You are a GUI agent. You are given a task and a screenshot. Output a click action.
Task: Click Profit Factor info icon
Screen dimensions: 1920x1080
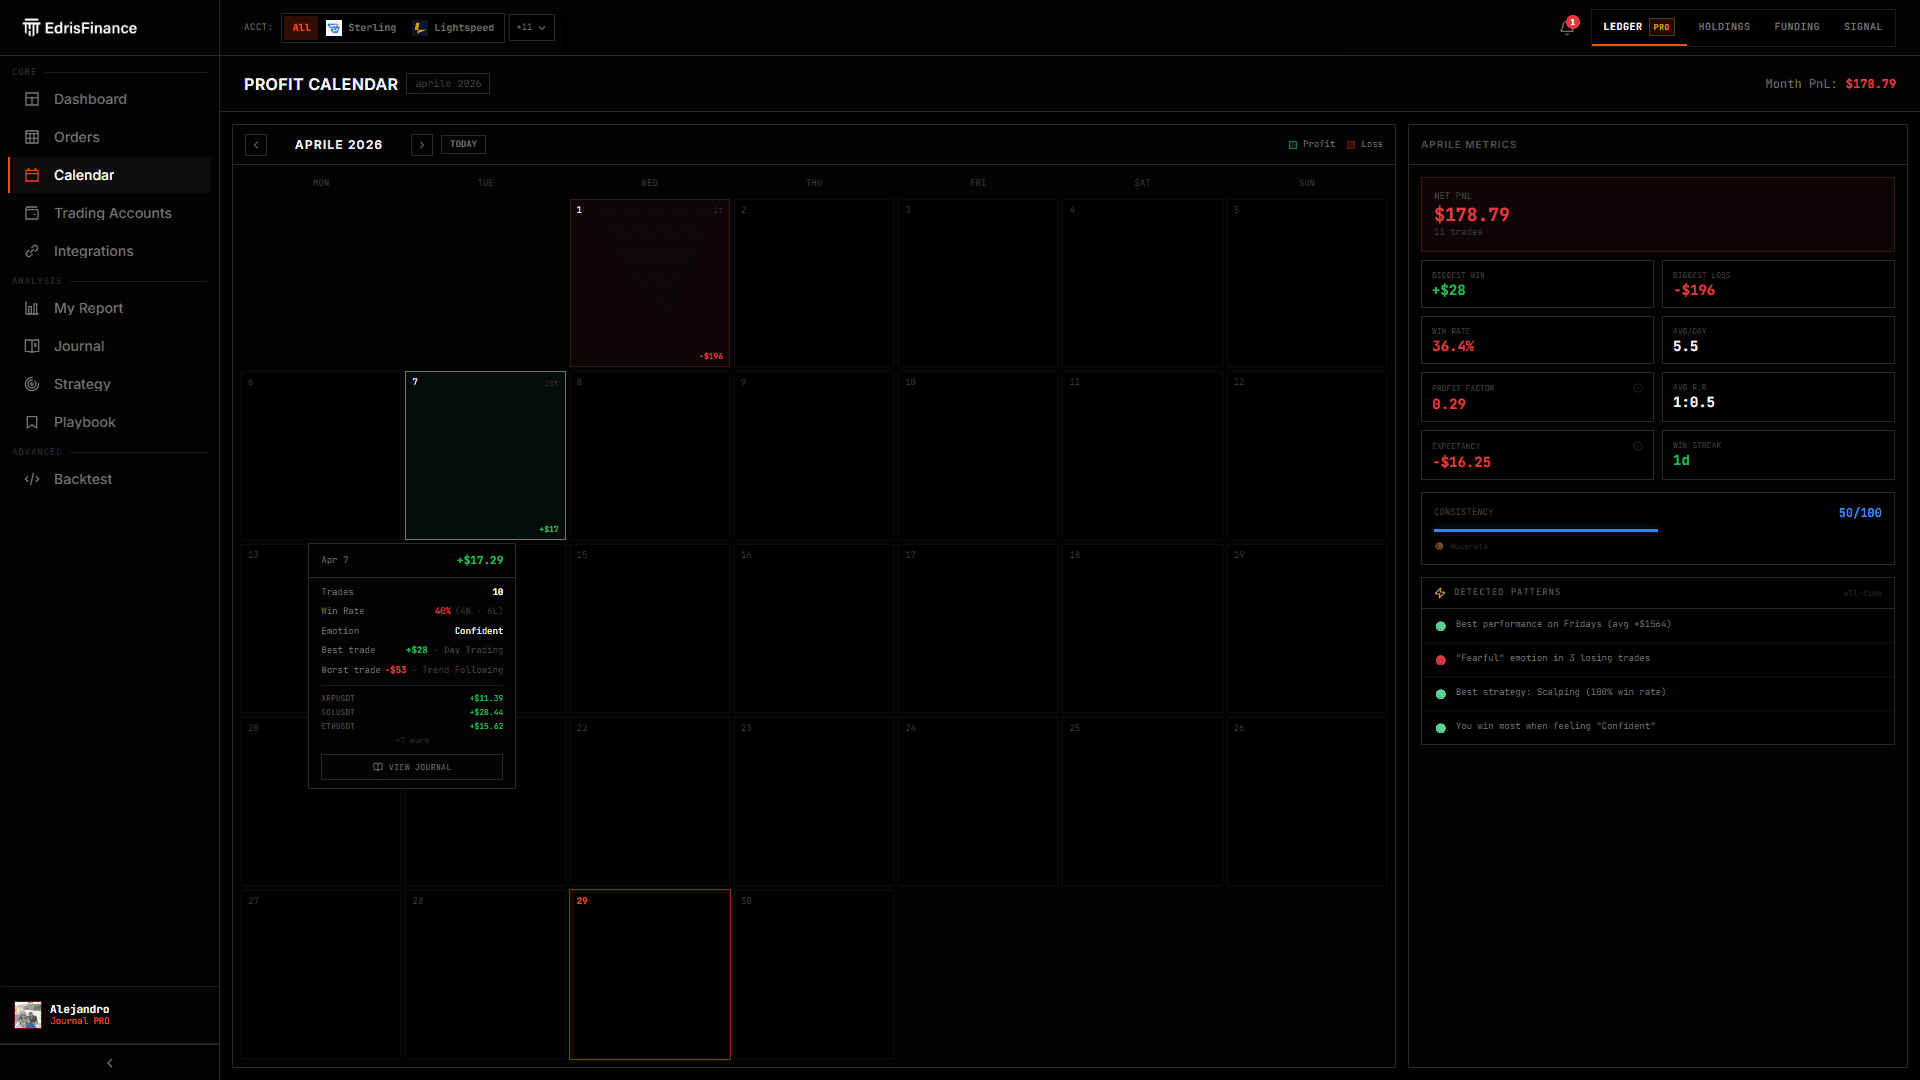point(1638,388)
